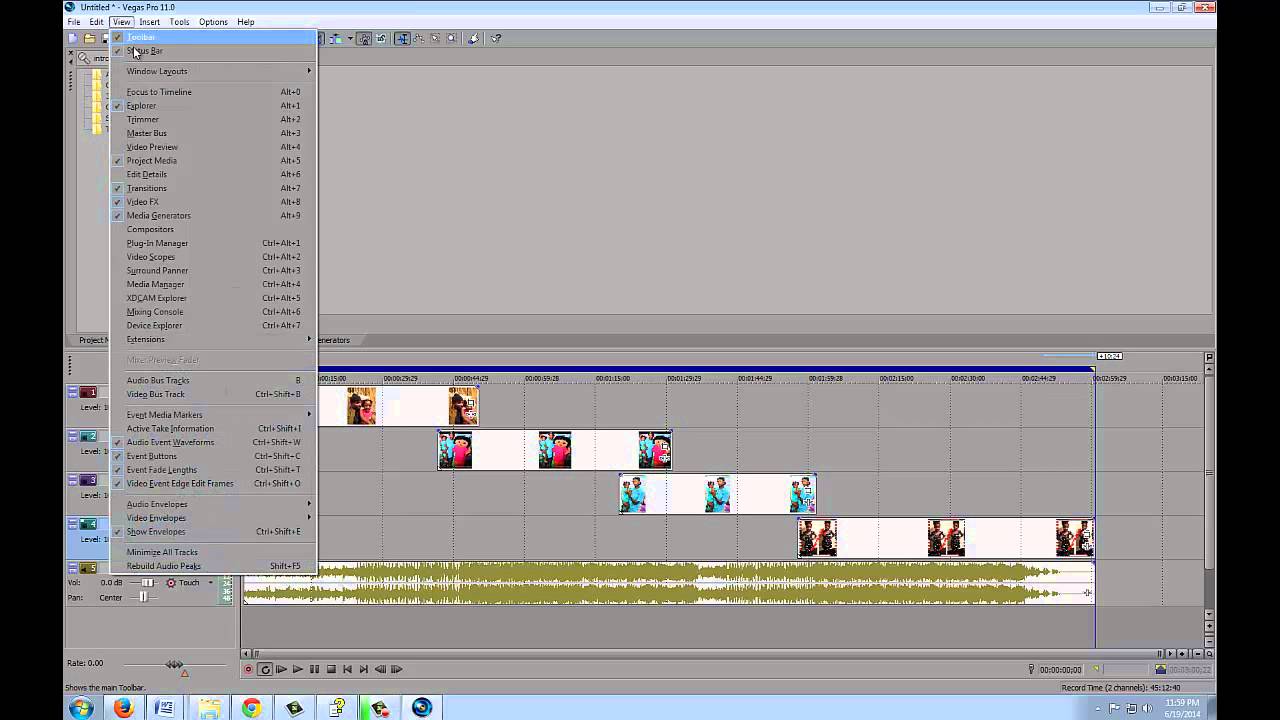Click the New project toolbar icon
This screenshot has height=720, width=1280.
click(x=73, y=38)
